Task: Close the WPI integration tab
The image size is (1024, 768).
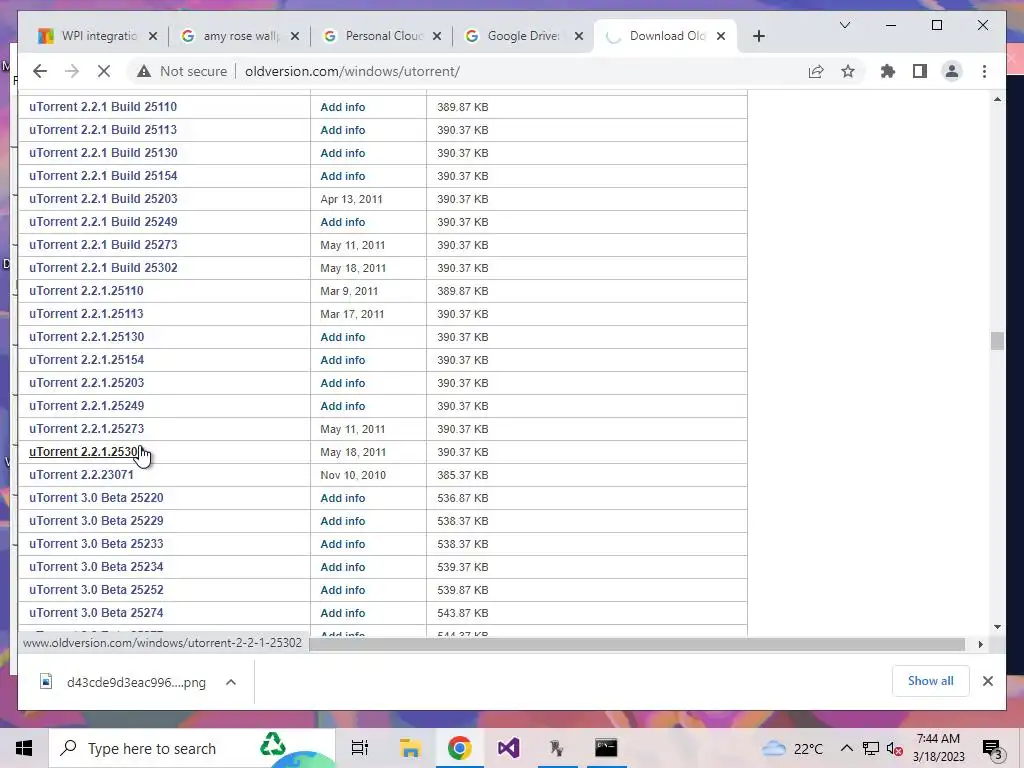Action: click(153, 36)
